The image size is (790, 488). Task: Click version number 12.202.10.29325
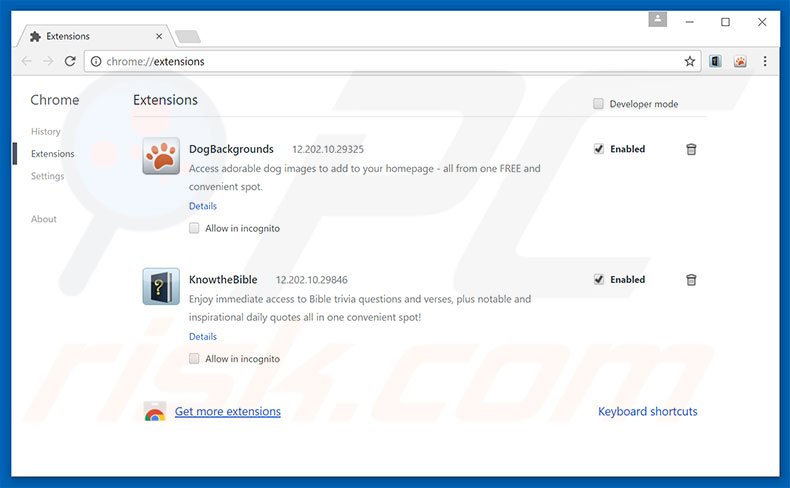click(x=328, y=150)
